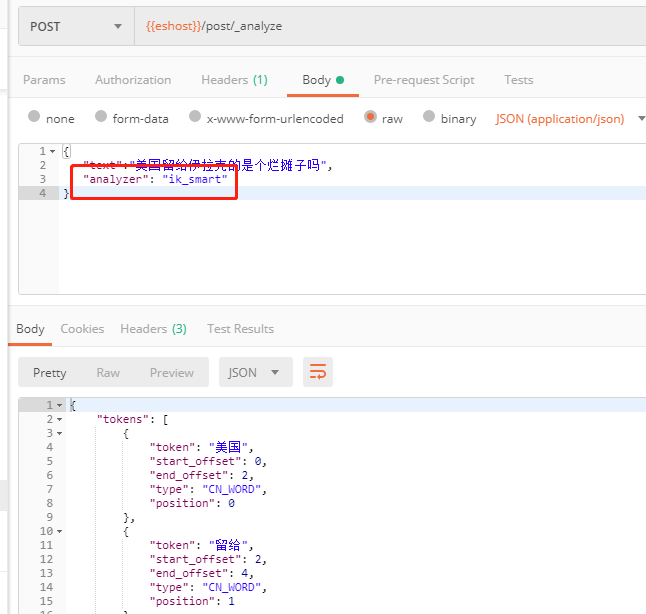This screenshot has height=614, width=646.
Task: Select the request Body tab
Action: coord(323,80)
